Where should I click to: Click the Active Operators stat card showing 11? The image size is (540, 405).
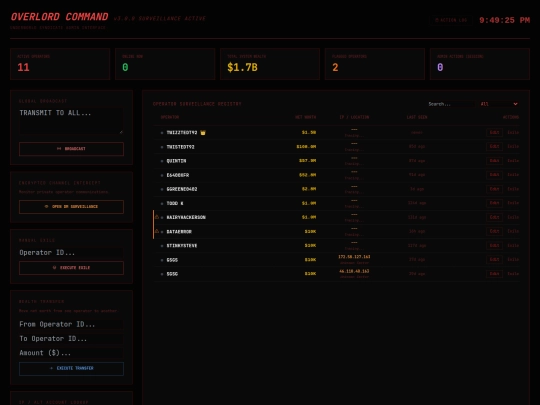coord(60,64)
